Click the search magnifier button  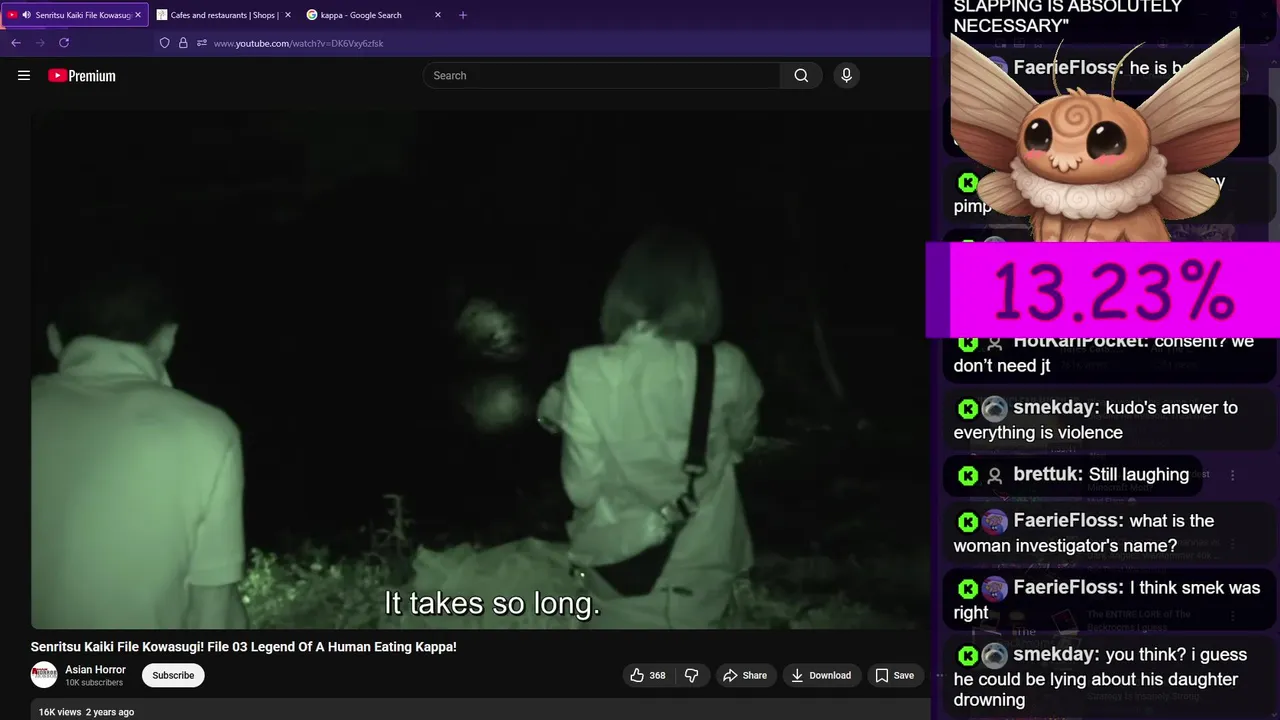click(x=801, y=76)
